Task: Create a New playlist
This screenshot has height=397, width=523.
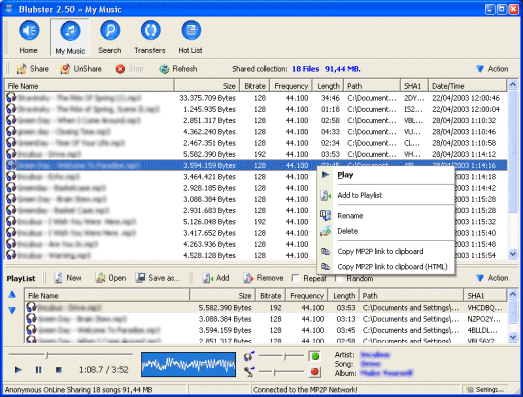Action: tap(68, 278)
